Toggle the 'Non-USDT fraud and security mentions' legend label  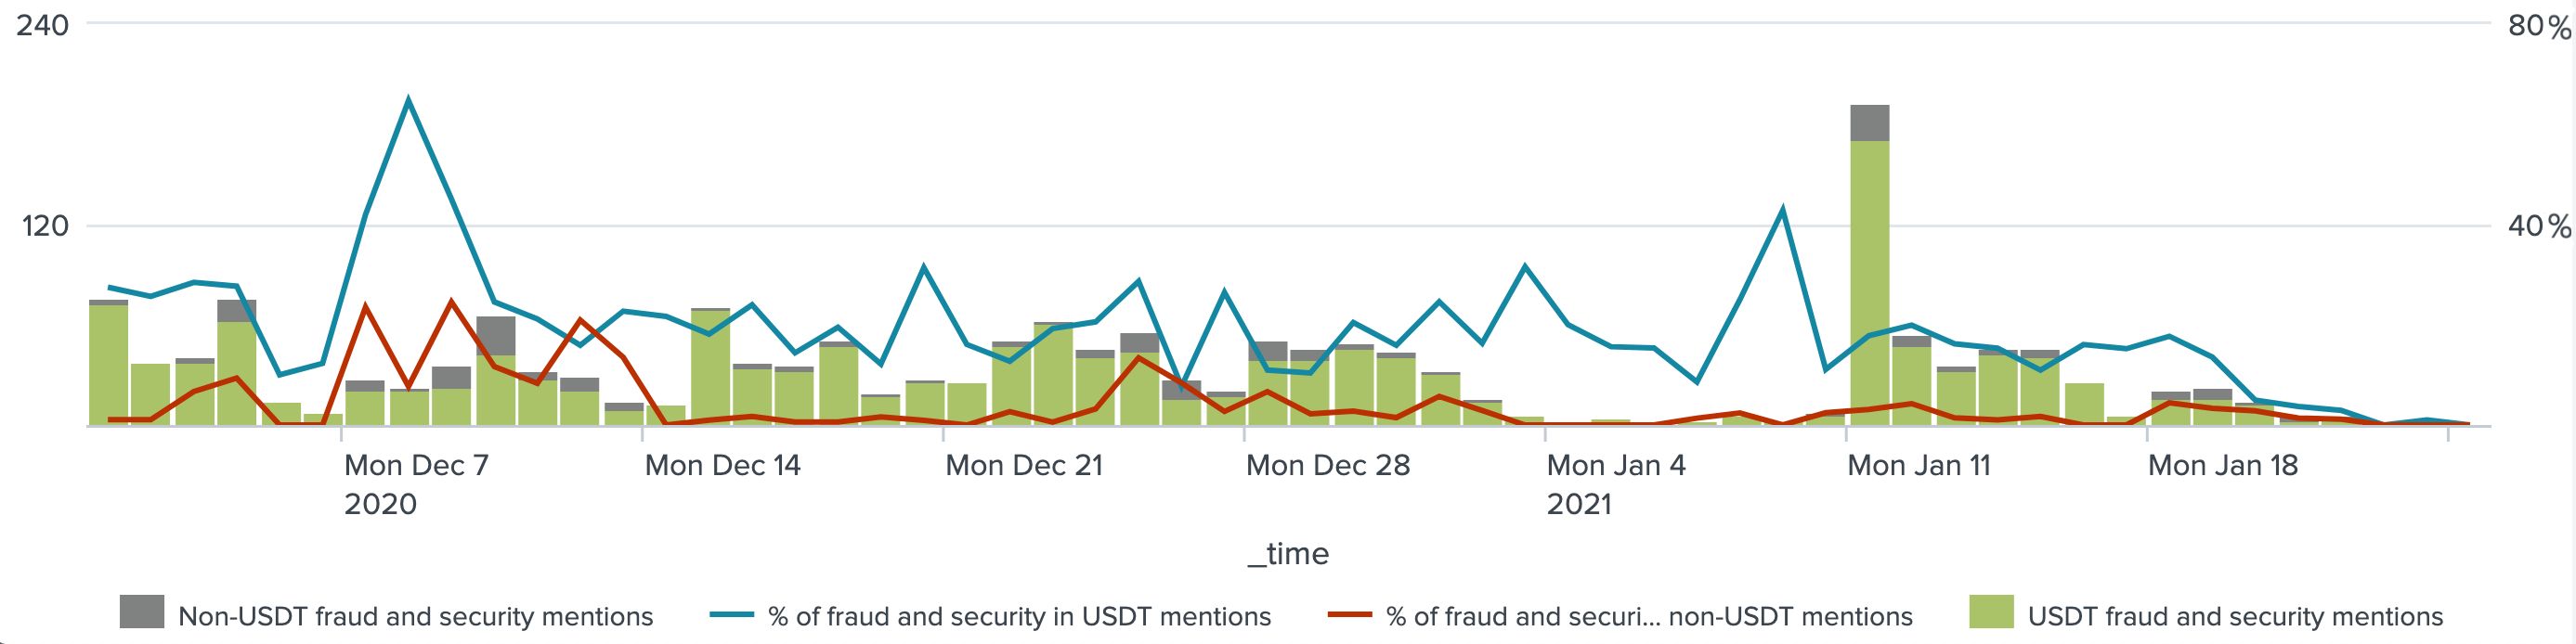[x=415, y=616]
